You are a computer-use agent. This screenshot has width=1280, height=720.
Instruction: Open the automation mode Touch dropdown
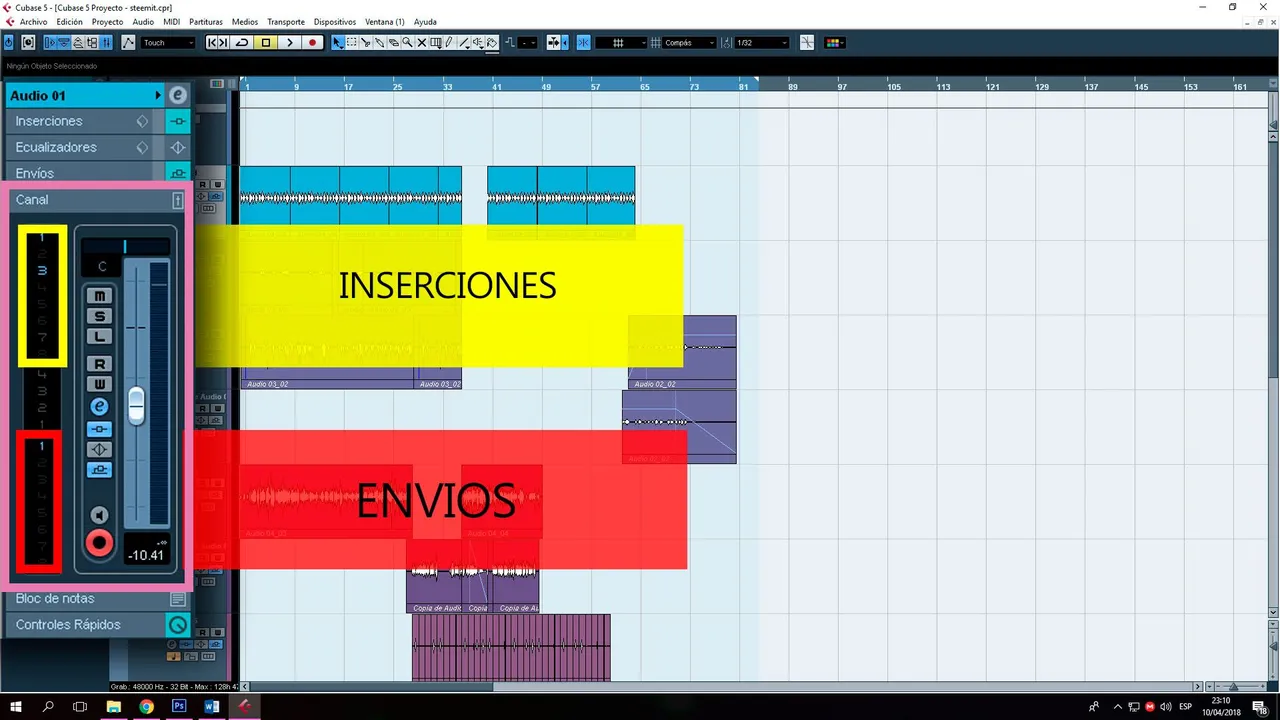pos(168,42)
